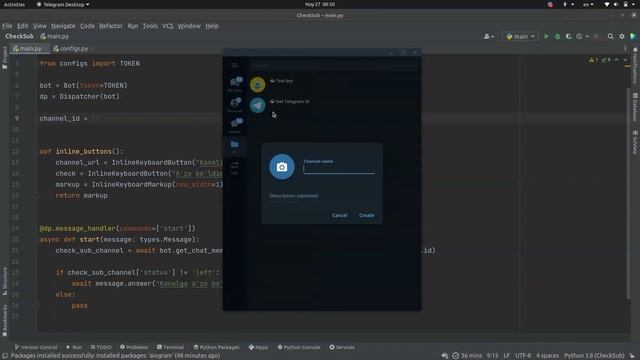The image size is (640, 360).
Task: Click the main.py breadcrumb in navigation bar
Action: (x=55, y=36)
